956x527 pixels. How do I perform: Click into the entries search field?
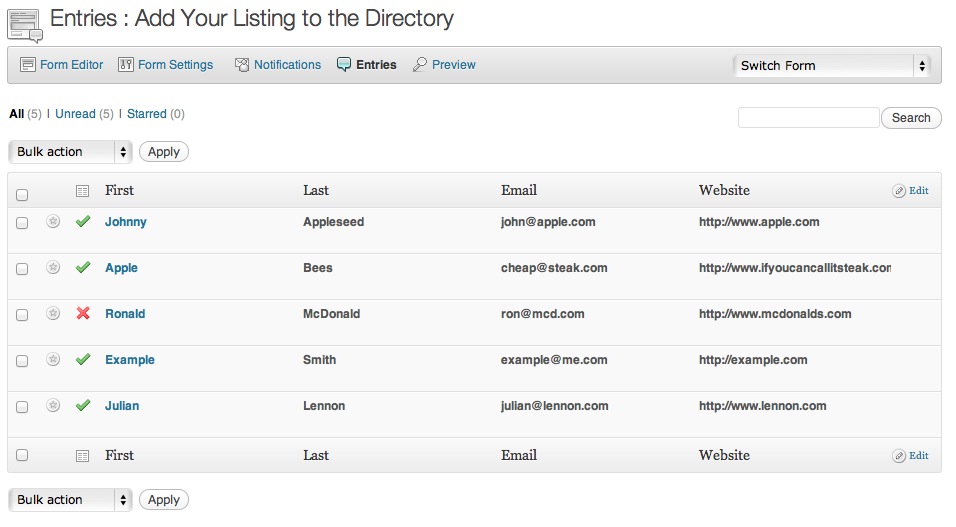tap(808, 118)
